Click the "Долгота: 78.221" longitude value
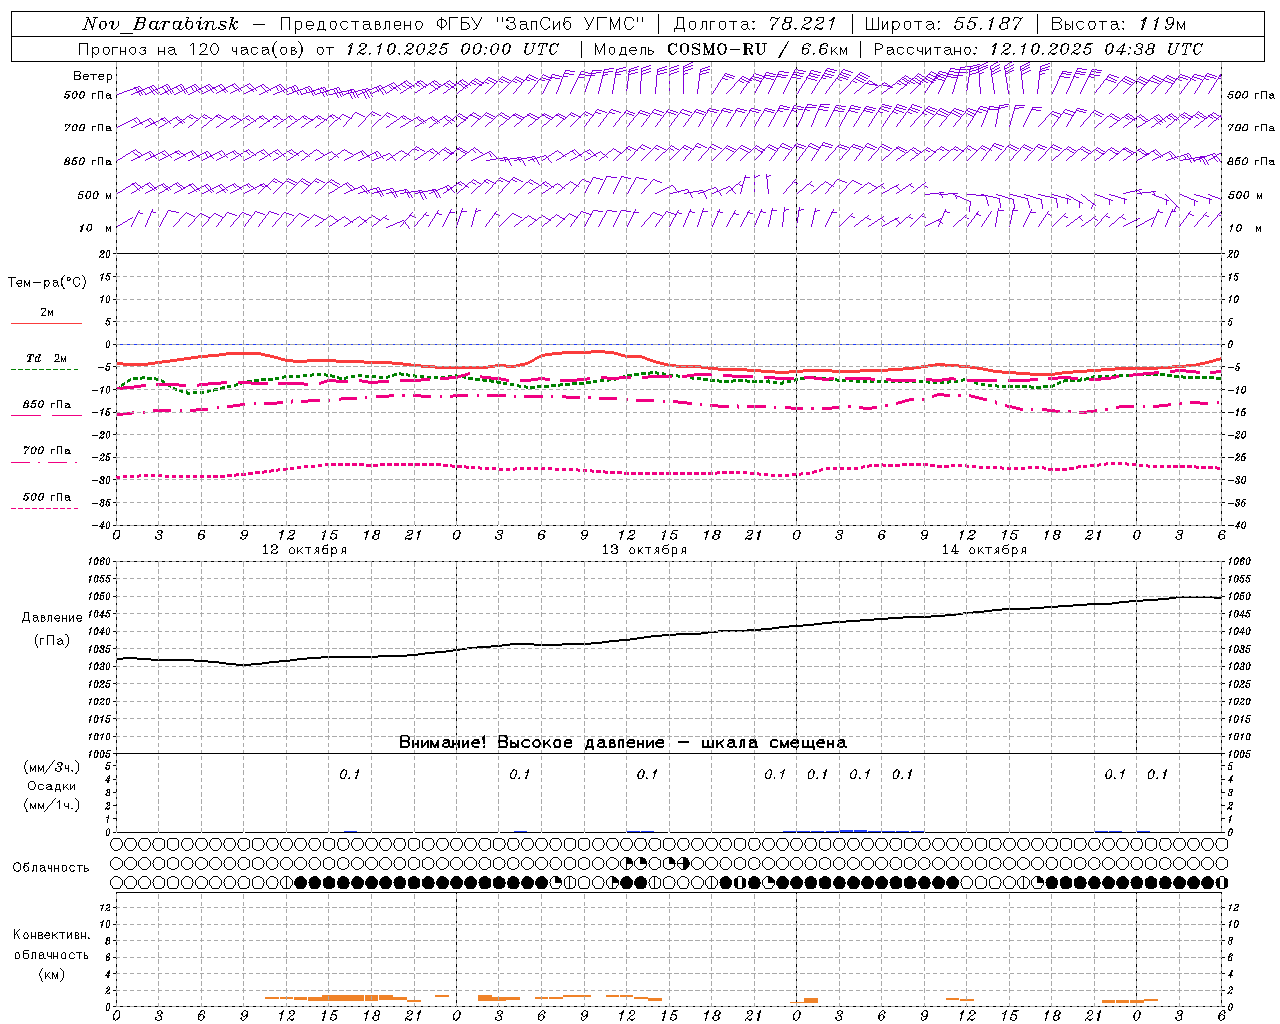 [756, 24]
